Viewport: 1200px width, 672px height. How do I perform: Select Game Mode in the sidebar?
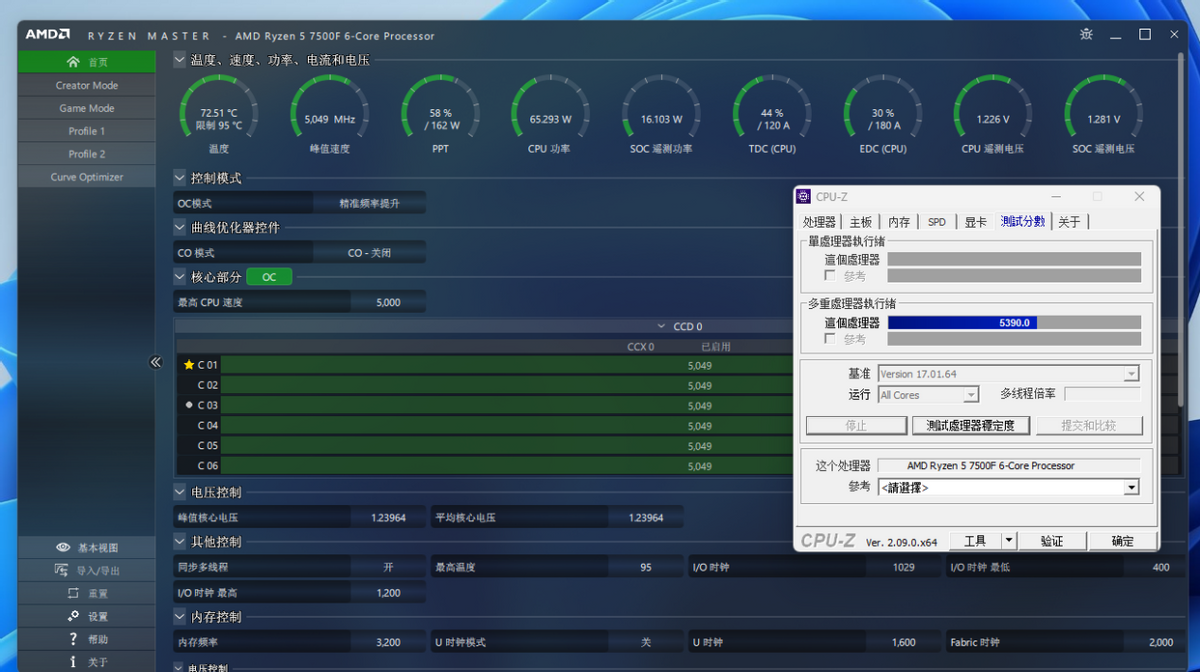(87, 108)
